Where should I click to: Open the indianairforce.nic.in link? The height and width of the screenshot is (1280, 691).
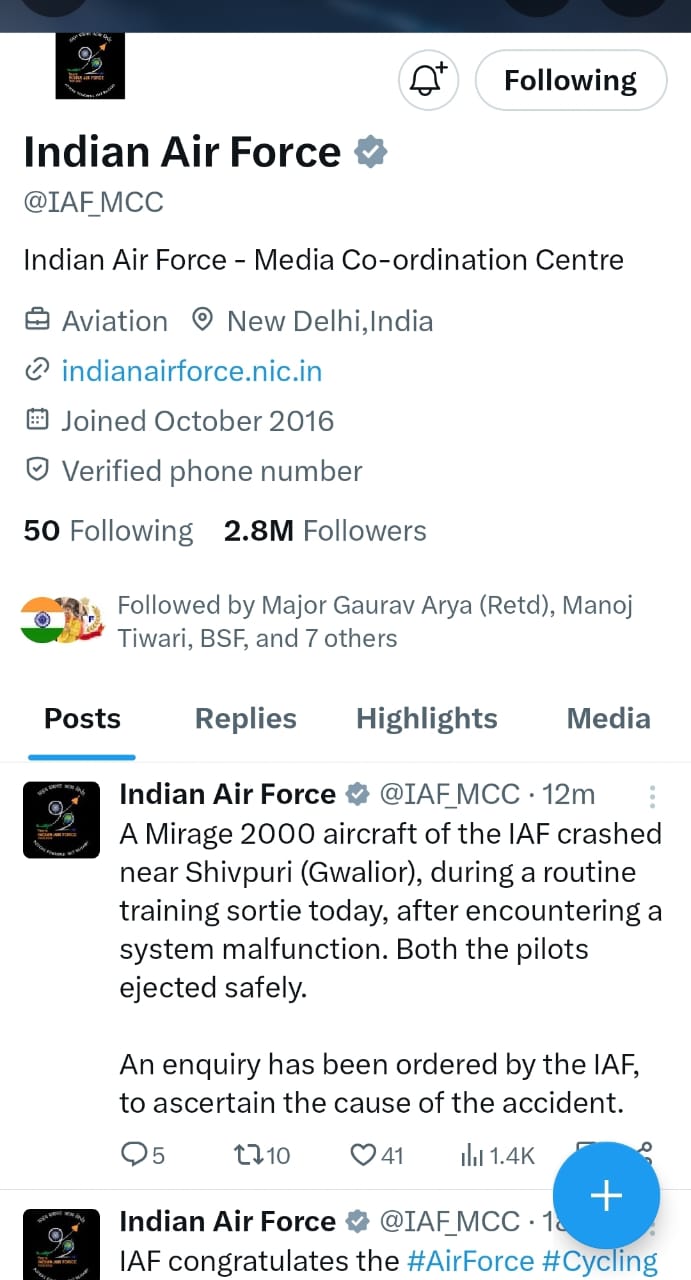(191, 371)
